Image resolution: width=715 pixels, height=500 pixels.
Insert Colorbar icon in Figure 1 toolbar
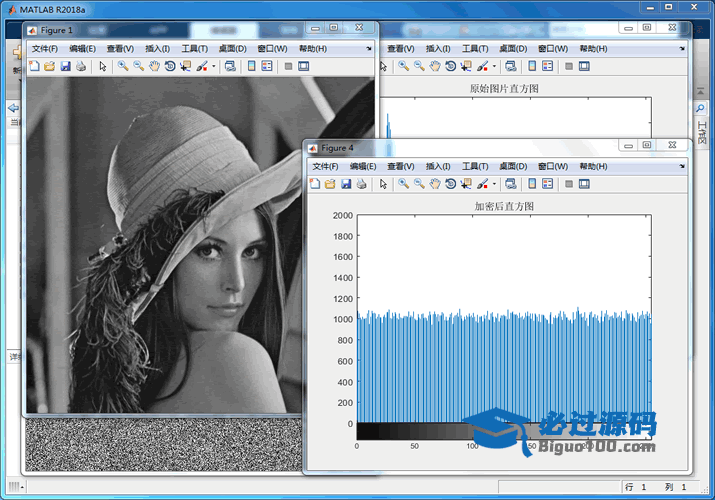click(251, 66)
